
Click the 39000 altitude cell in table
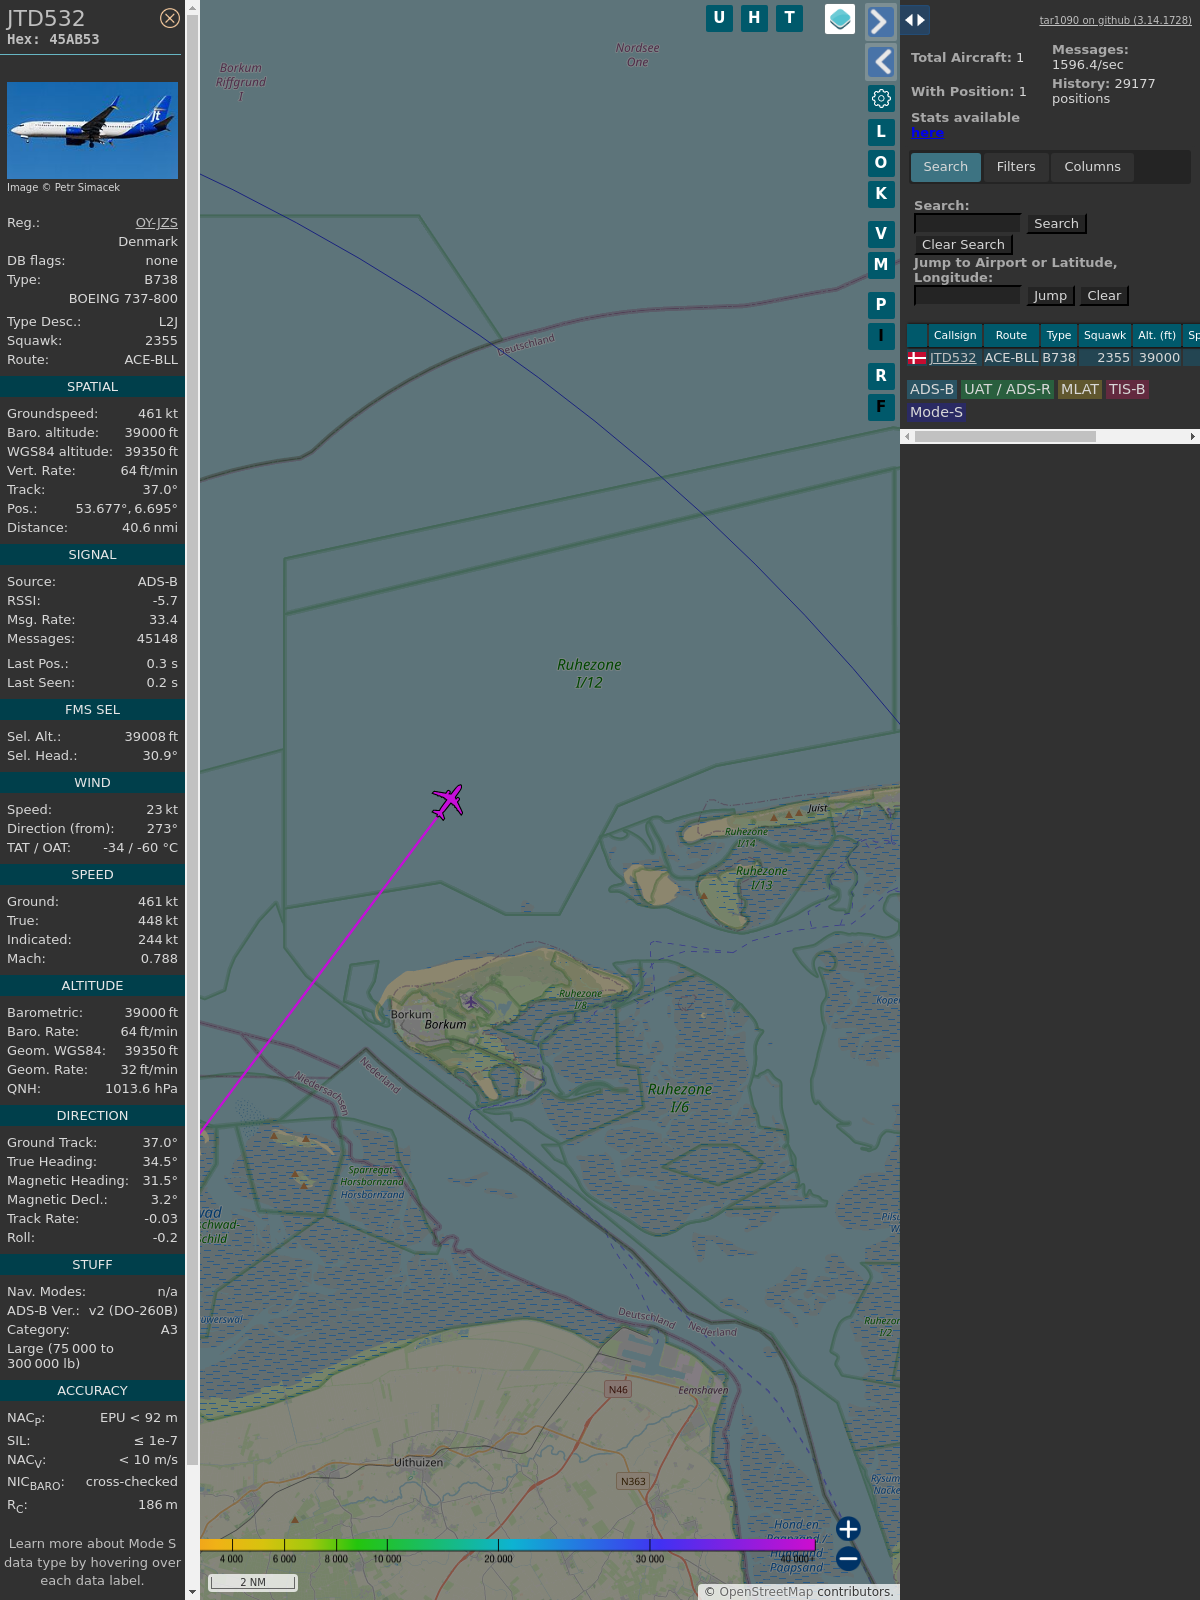[x=1159, y=358]
